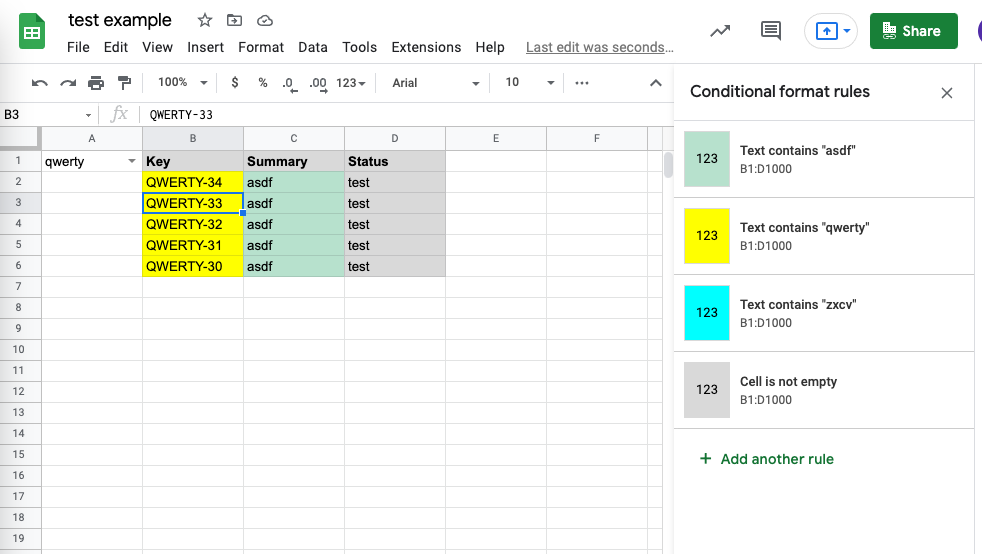The height and width of the screenshot is (554, 982).
Task: Select the Status header cell
Action: [395, 162]
